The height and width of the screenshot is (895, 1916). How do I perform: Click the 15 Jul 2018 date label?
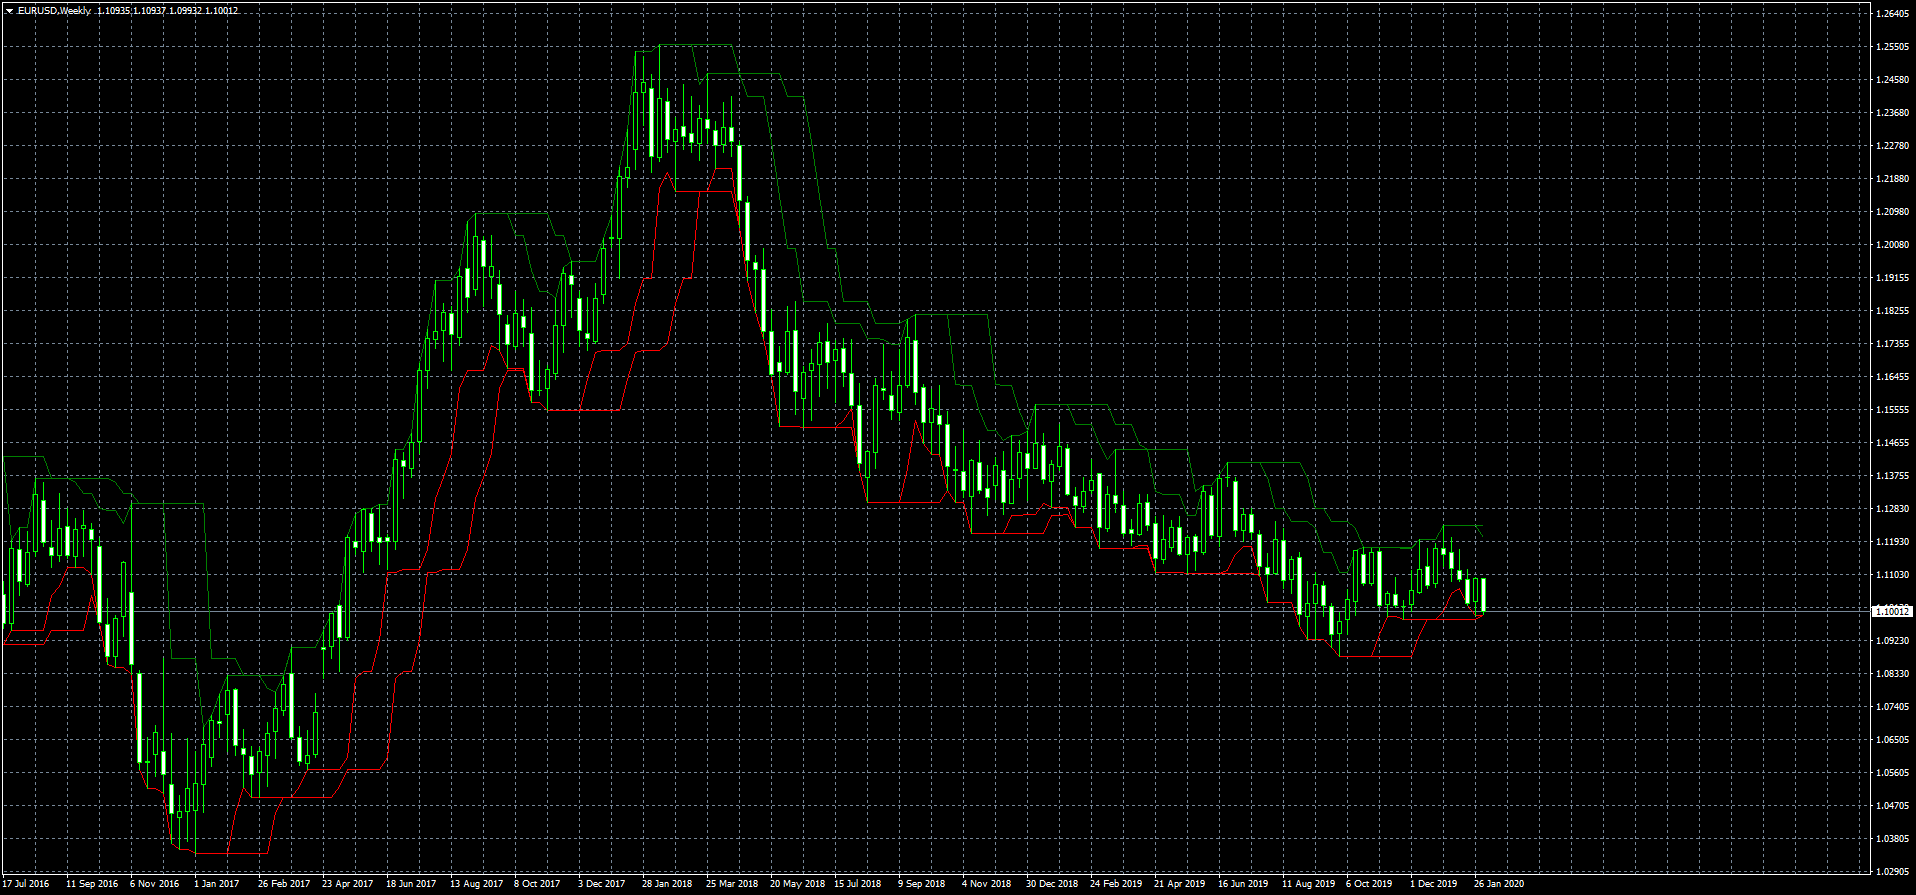coord(858,884)
